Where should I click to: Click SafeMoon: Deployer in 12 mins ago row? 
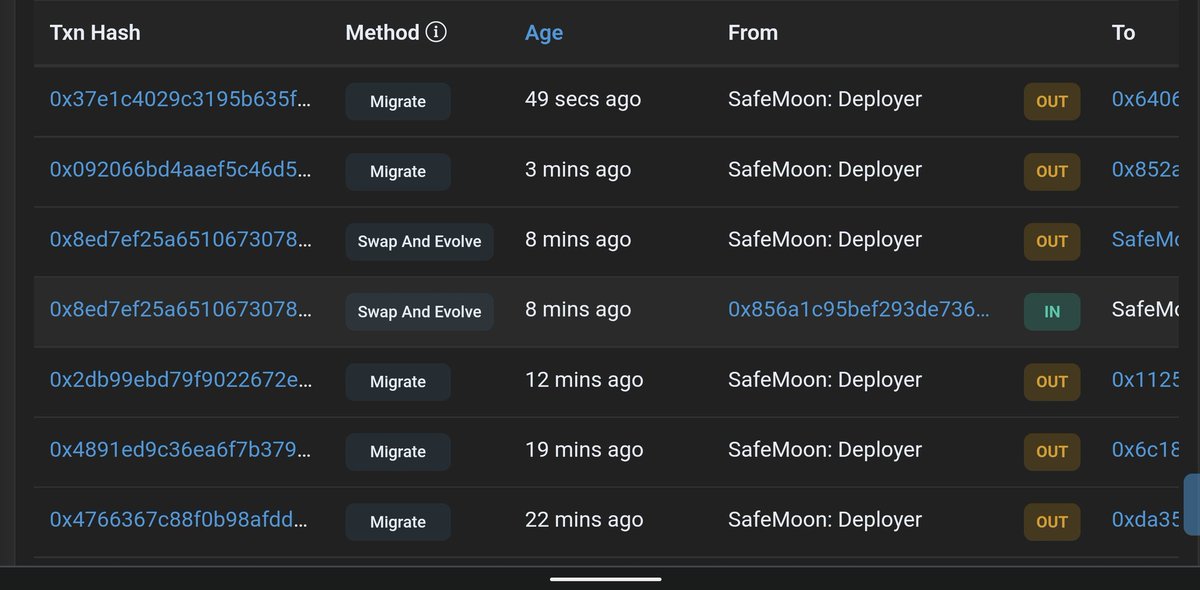coord(825,380)
